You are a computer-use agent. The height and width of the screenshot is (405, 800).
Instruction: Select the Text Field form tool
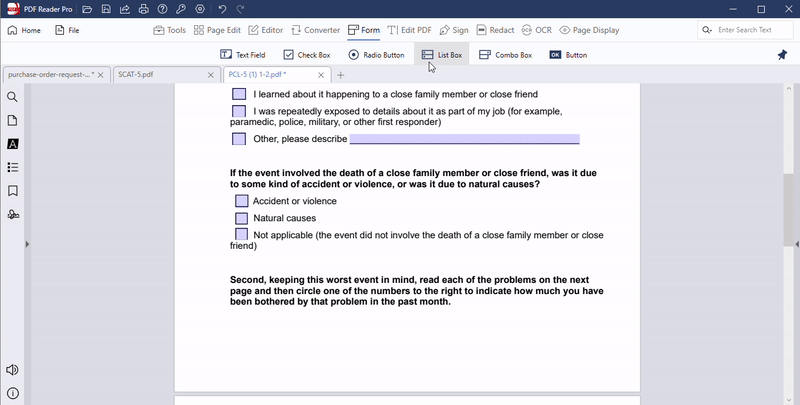(x=243, y=55)
